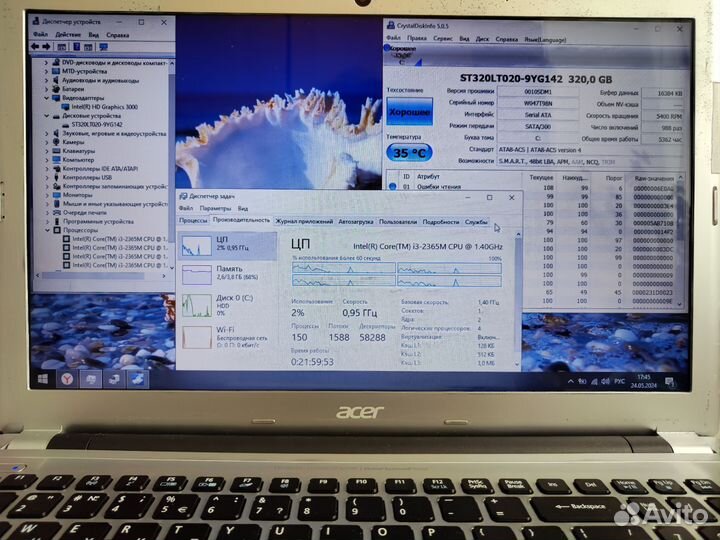Image resolution: width=720 pixels, height=540 pixels.
Task: Open Параметры menu in Task Manager
Action: point(215,208)
